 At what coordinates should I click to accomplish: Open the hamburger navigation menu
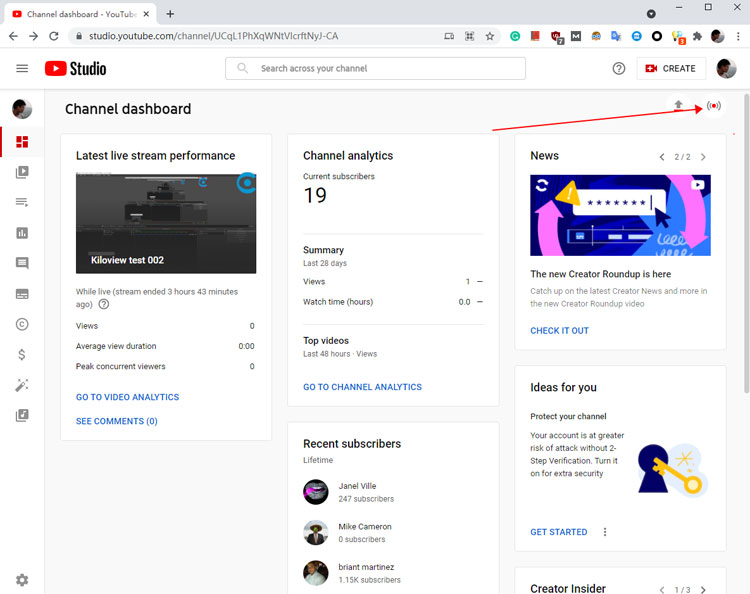pyautogui.click(x=22, y=68)
